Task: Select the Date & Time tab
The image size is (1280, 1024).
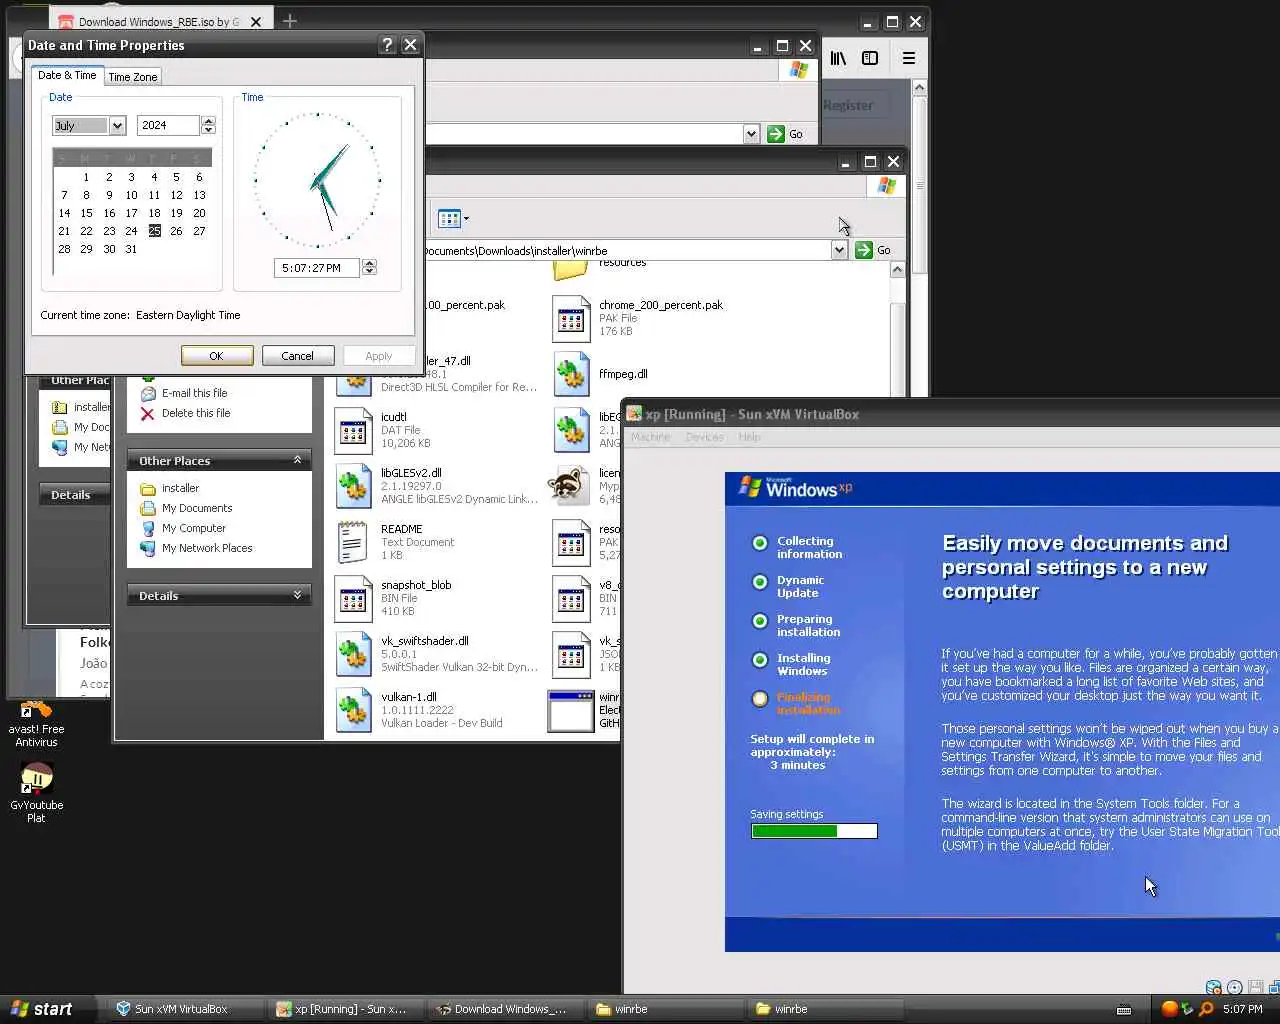Action: [67, 75]
